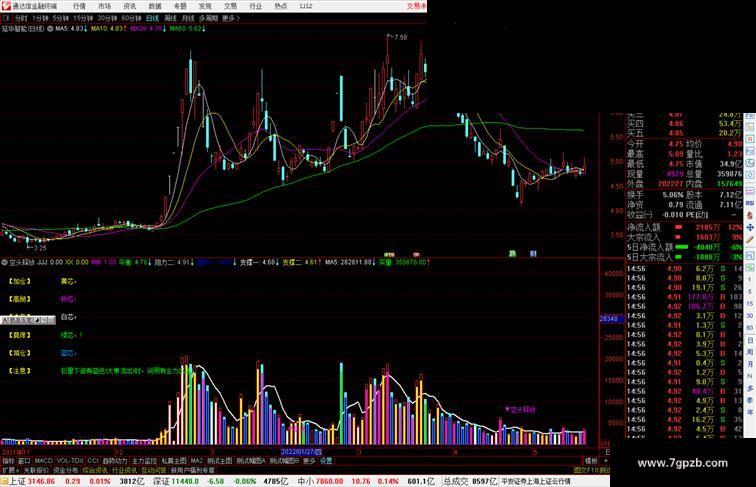Click the circle icon beside 空头释放 indicator name
This screenshot has height=487, width=756.
(4, 262)
